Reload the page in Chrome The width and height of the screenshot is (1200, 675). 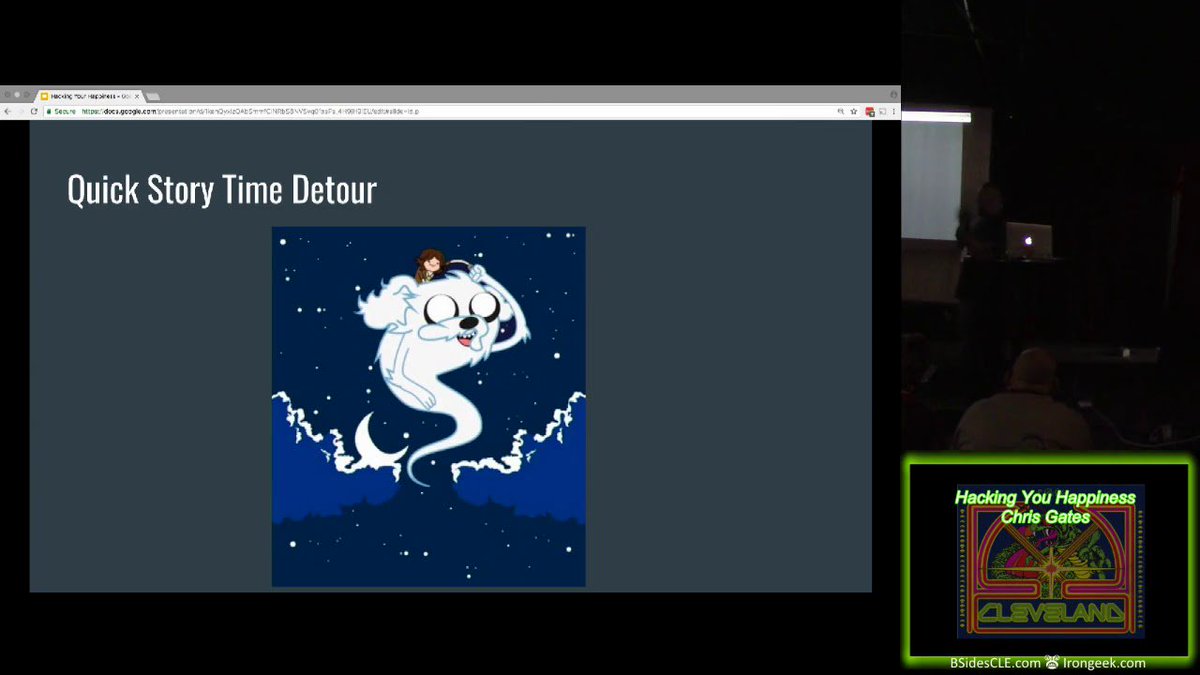click(x=34, y=111)
